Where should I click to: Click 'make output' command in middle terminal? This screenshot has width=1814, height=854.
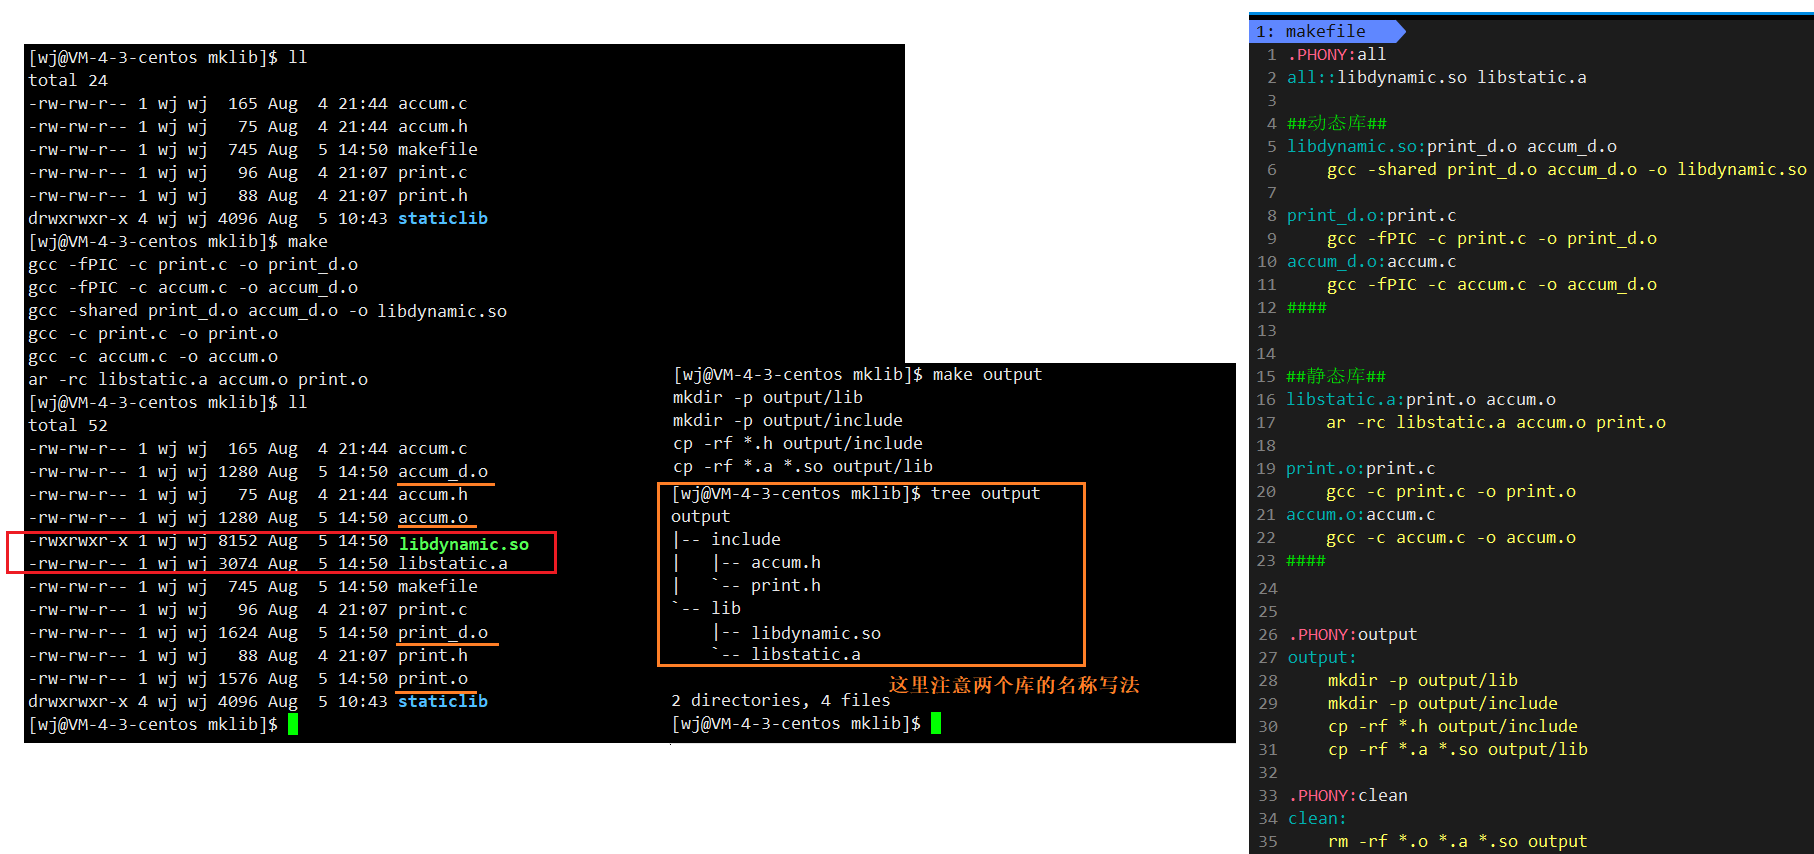coord(987,374)
